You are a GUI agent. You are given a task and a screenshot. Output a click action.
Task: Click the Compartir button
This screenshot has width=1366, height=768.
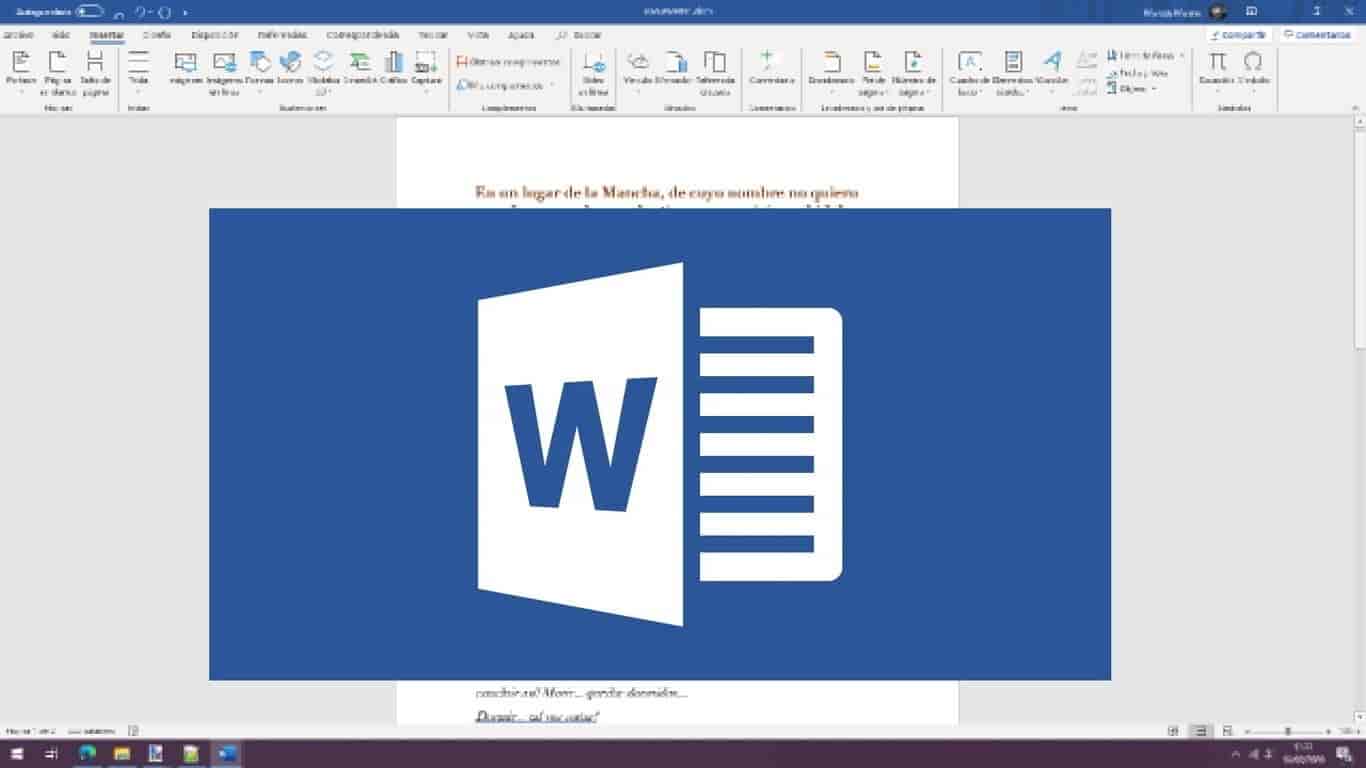tap(1238, 35)
